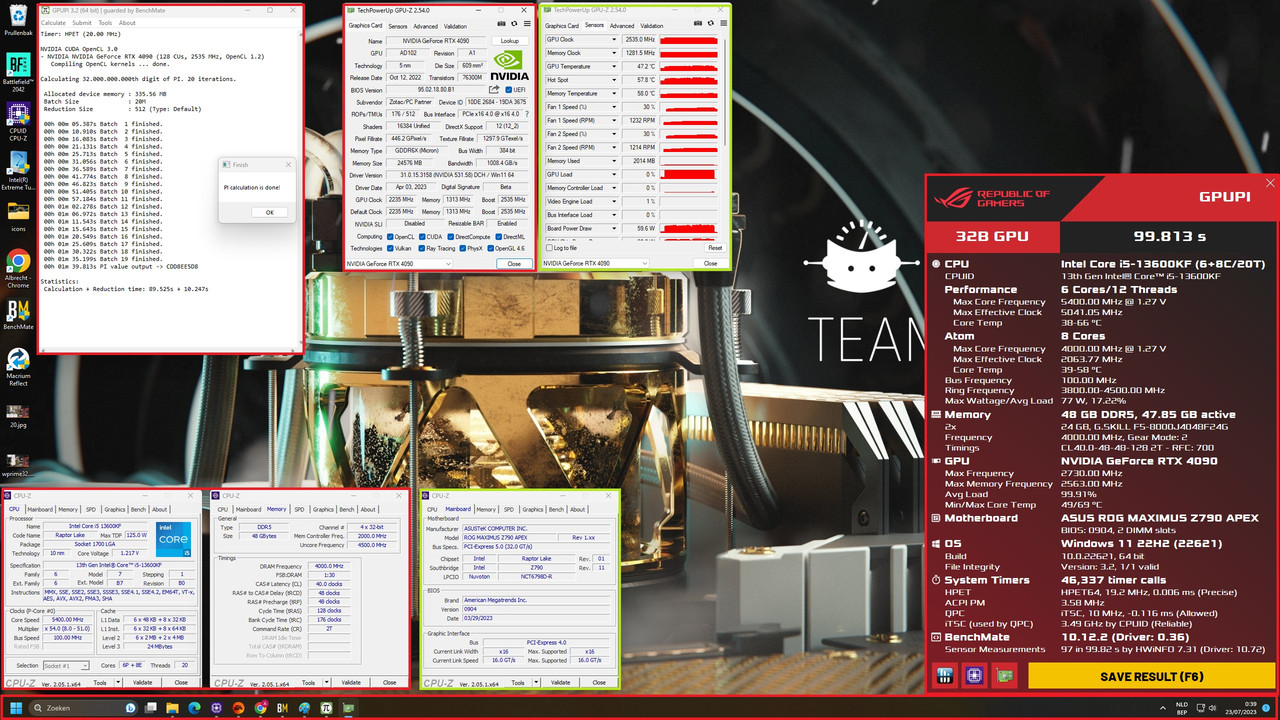The image size is (1280, 720).
Task: Open the hamburger menu in GPU-Z Graphics Card window
Action: (x=527, y=24)
